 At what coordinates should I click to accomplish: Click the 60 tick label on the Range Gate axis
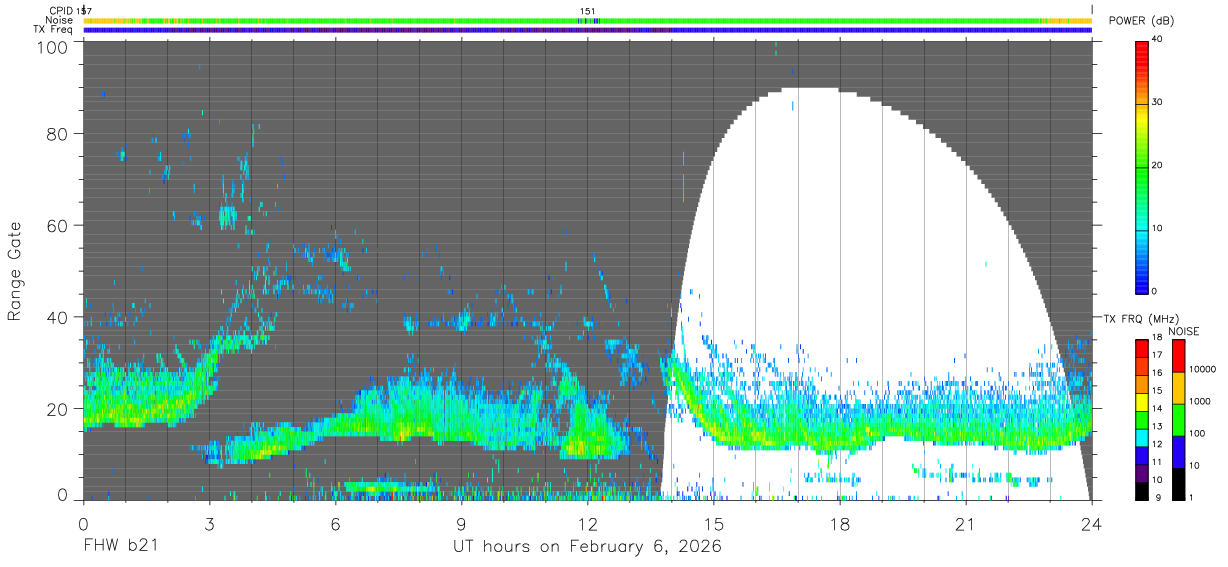coord(59,225)
